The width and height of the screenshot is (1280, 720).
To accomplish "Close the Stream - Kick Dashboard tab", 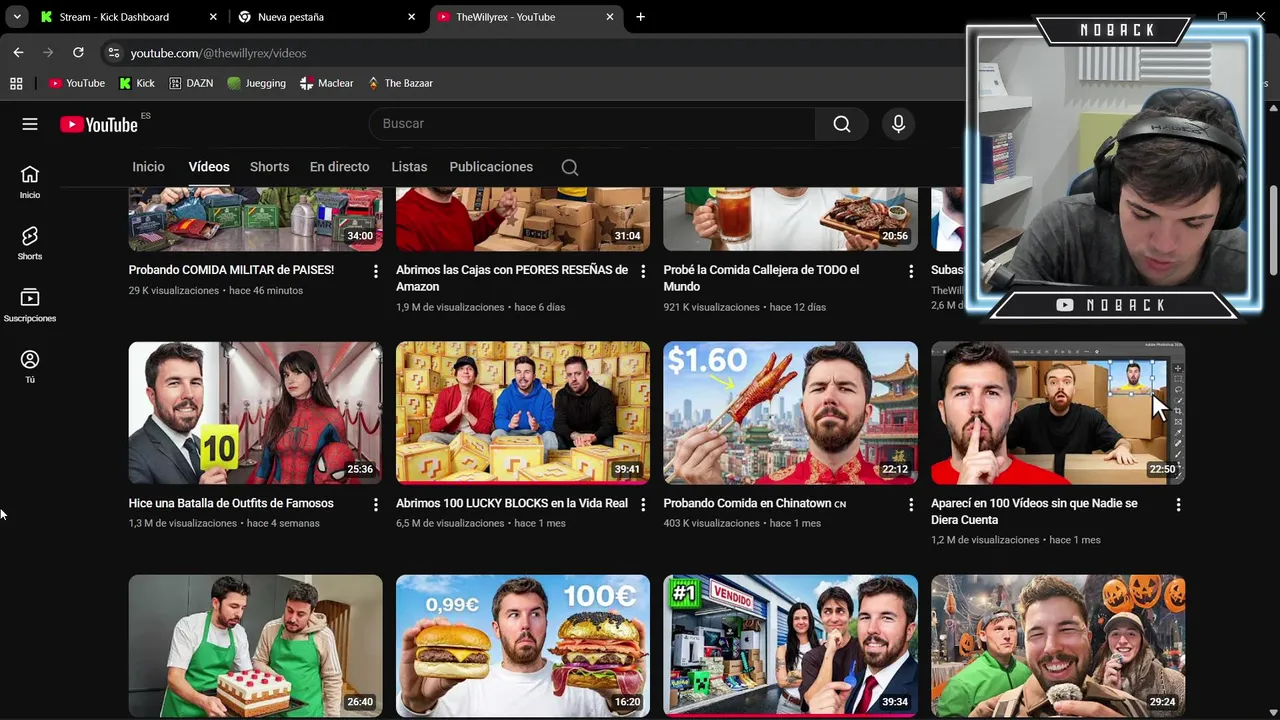I will pyautogui.click(x=213, y=17).
